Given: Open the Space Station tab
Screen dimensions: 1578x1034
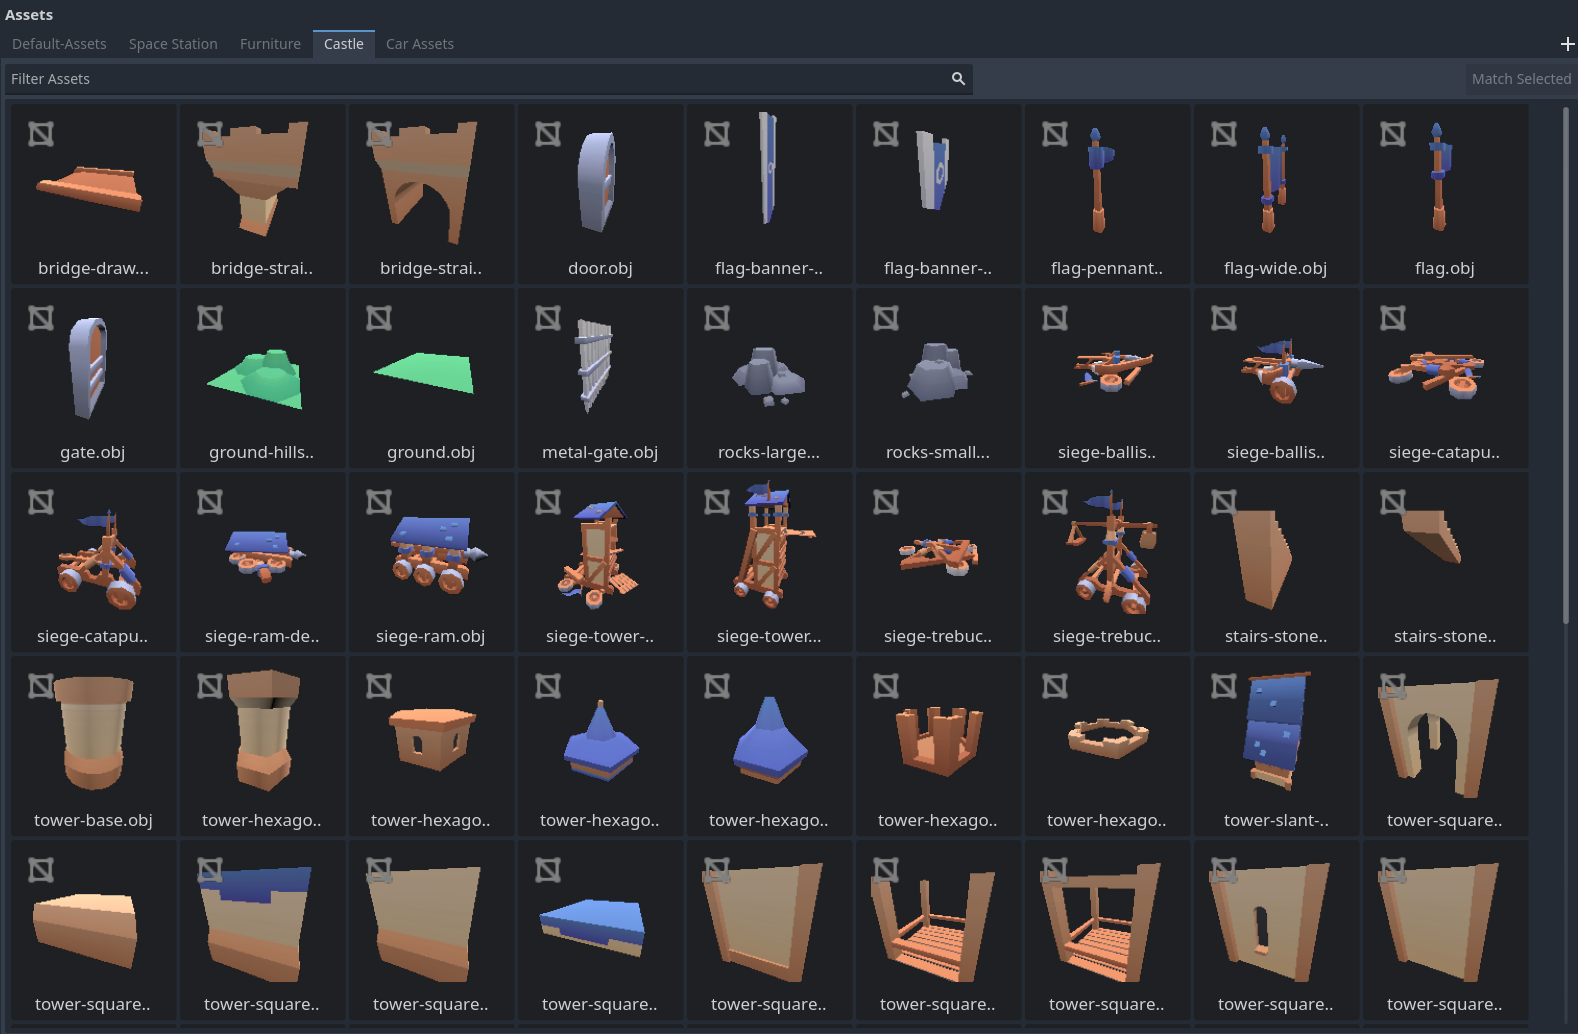Looking at the screenshot, I should 173,44.
